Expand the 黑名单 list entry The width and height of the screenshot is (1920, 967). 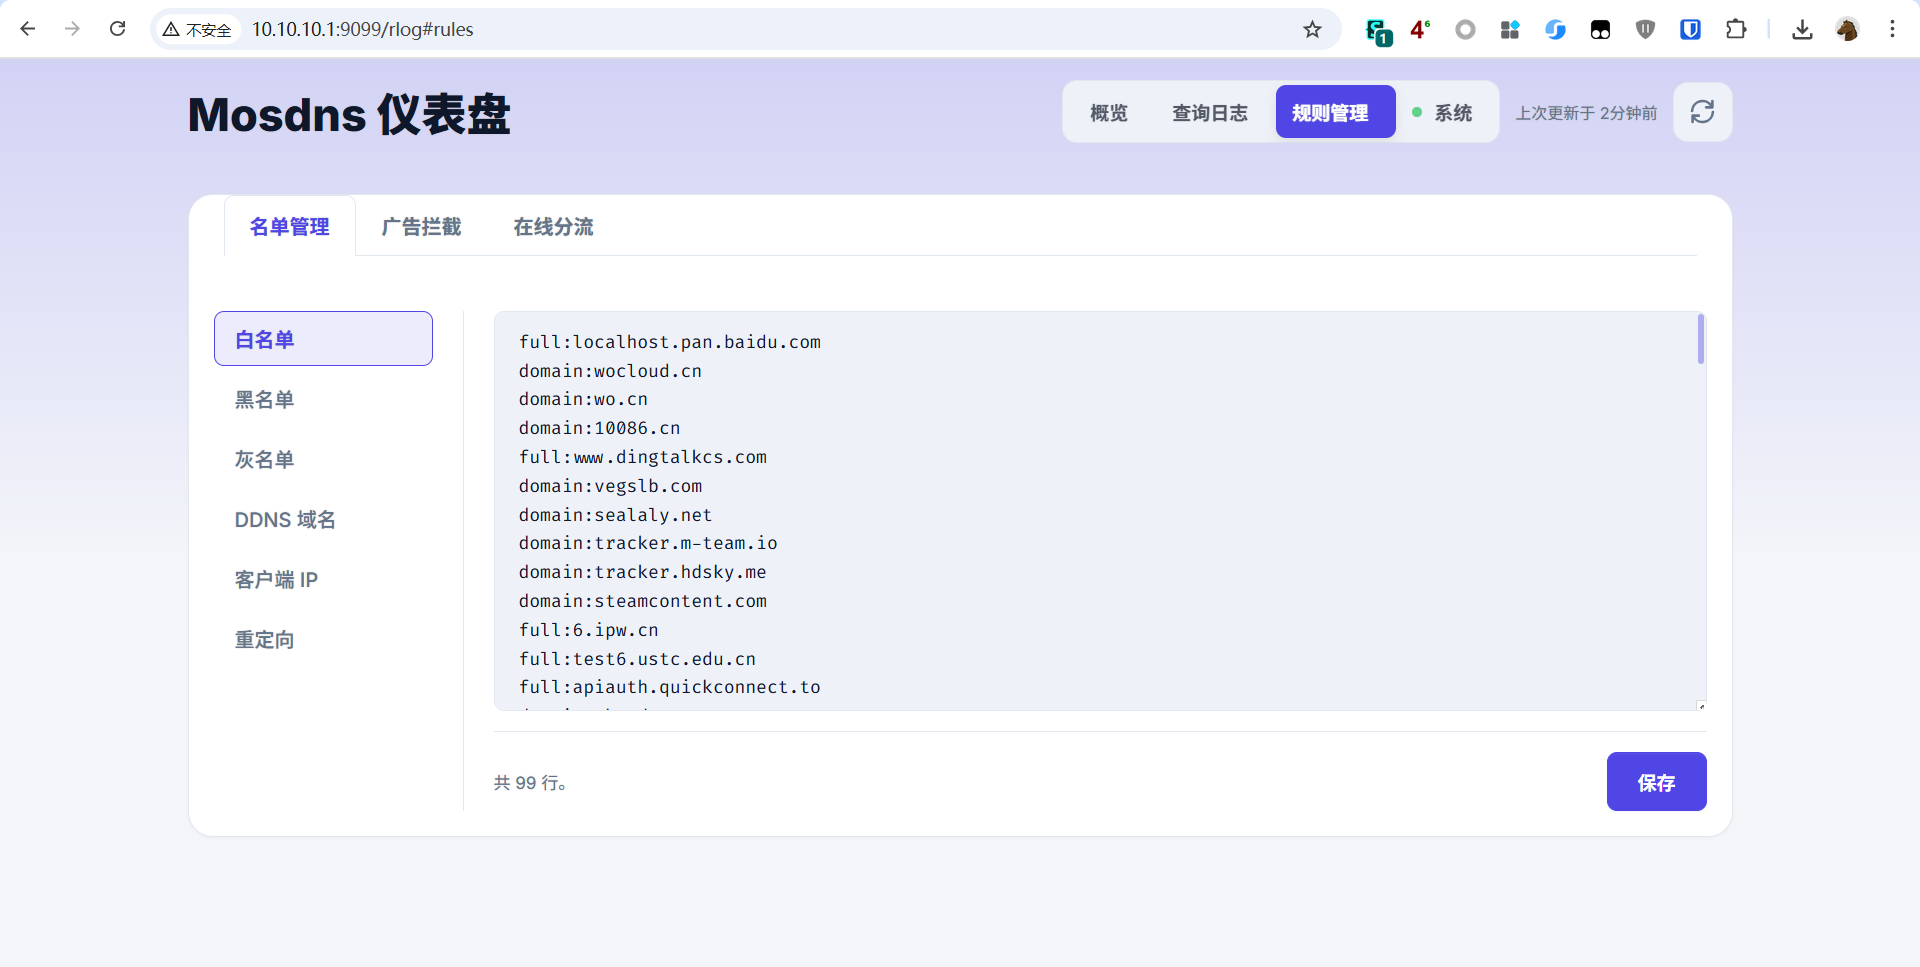(x=264, y=399)
